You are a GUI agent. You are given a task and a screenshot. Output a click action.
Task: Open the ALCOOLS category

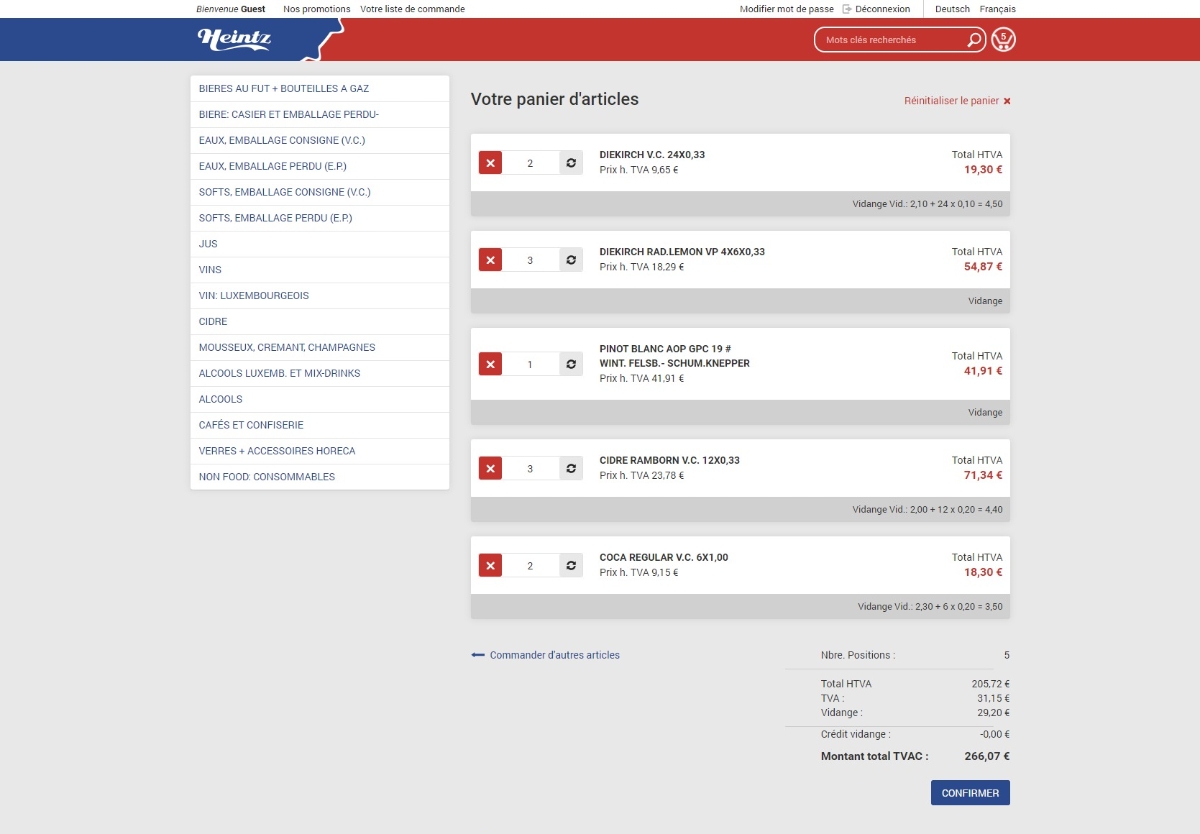point(320,399)
